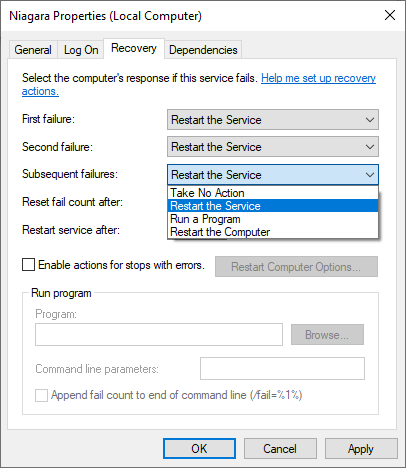Click the Browse button
This screenshot has height=468, width=406.
[327, 335]
